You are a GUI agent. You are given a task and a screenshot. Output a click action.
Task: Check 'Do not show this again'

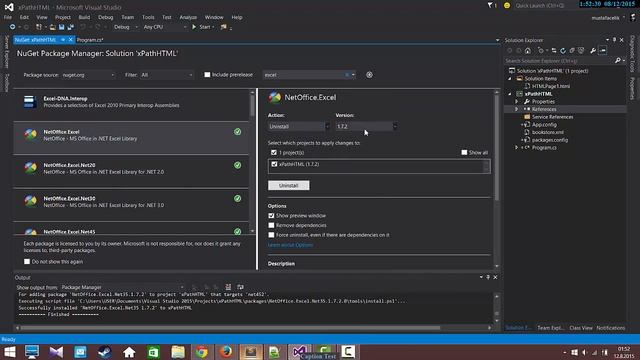coord(27,262)
